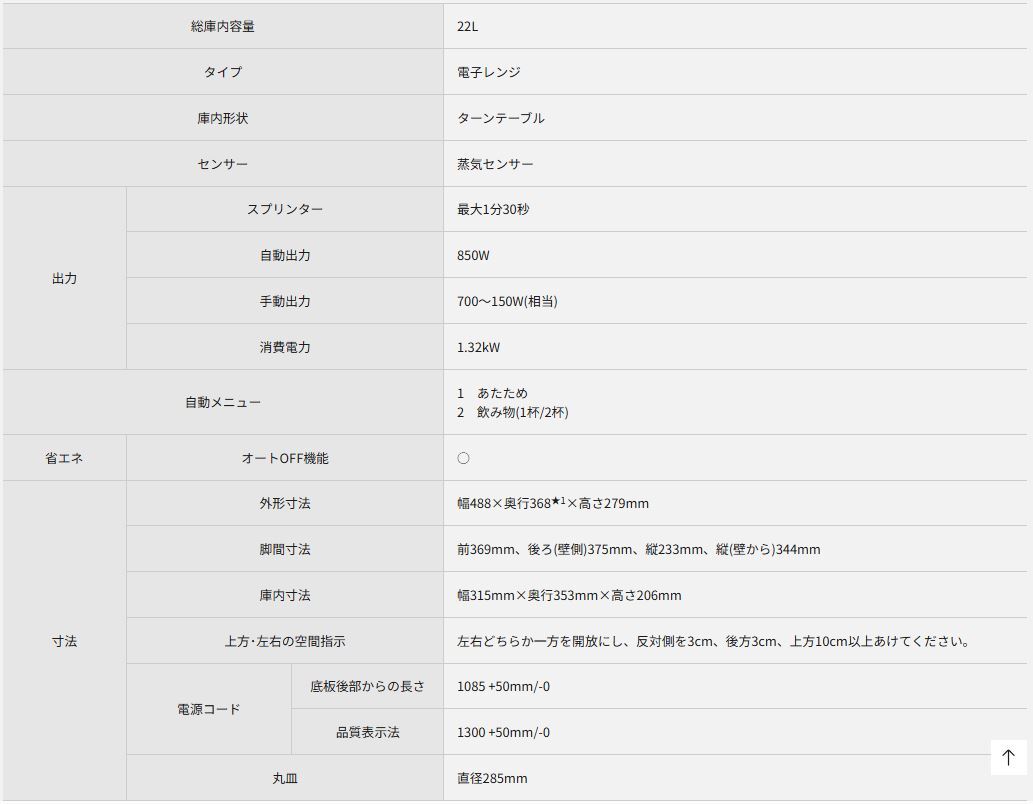Viewport: 1033px width, 804px height.
Task: Click the 上方･左右の空間指示 label
Action: pyautogui.click(x=285, y=641)
